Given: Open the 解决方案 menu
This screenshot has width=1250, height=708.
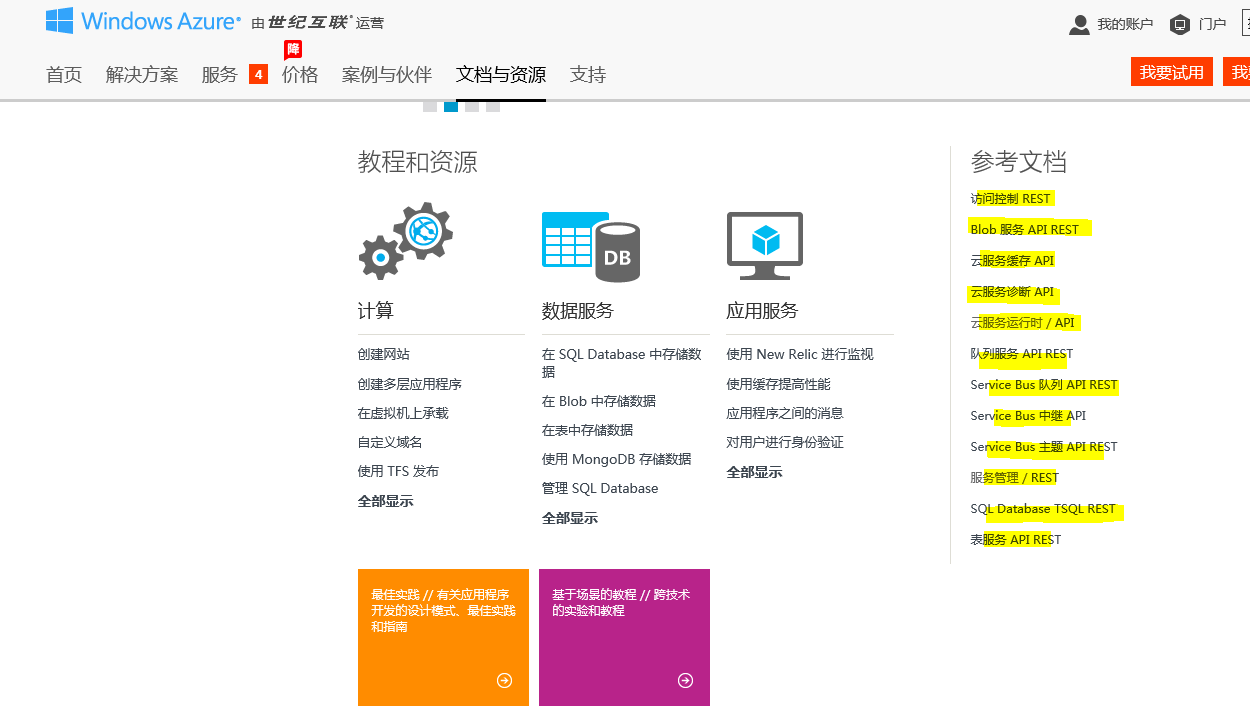Looking at the screenshot, I should [142, 75].
